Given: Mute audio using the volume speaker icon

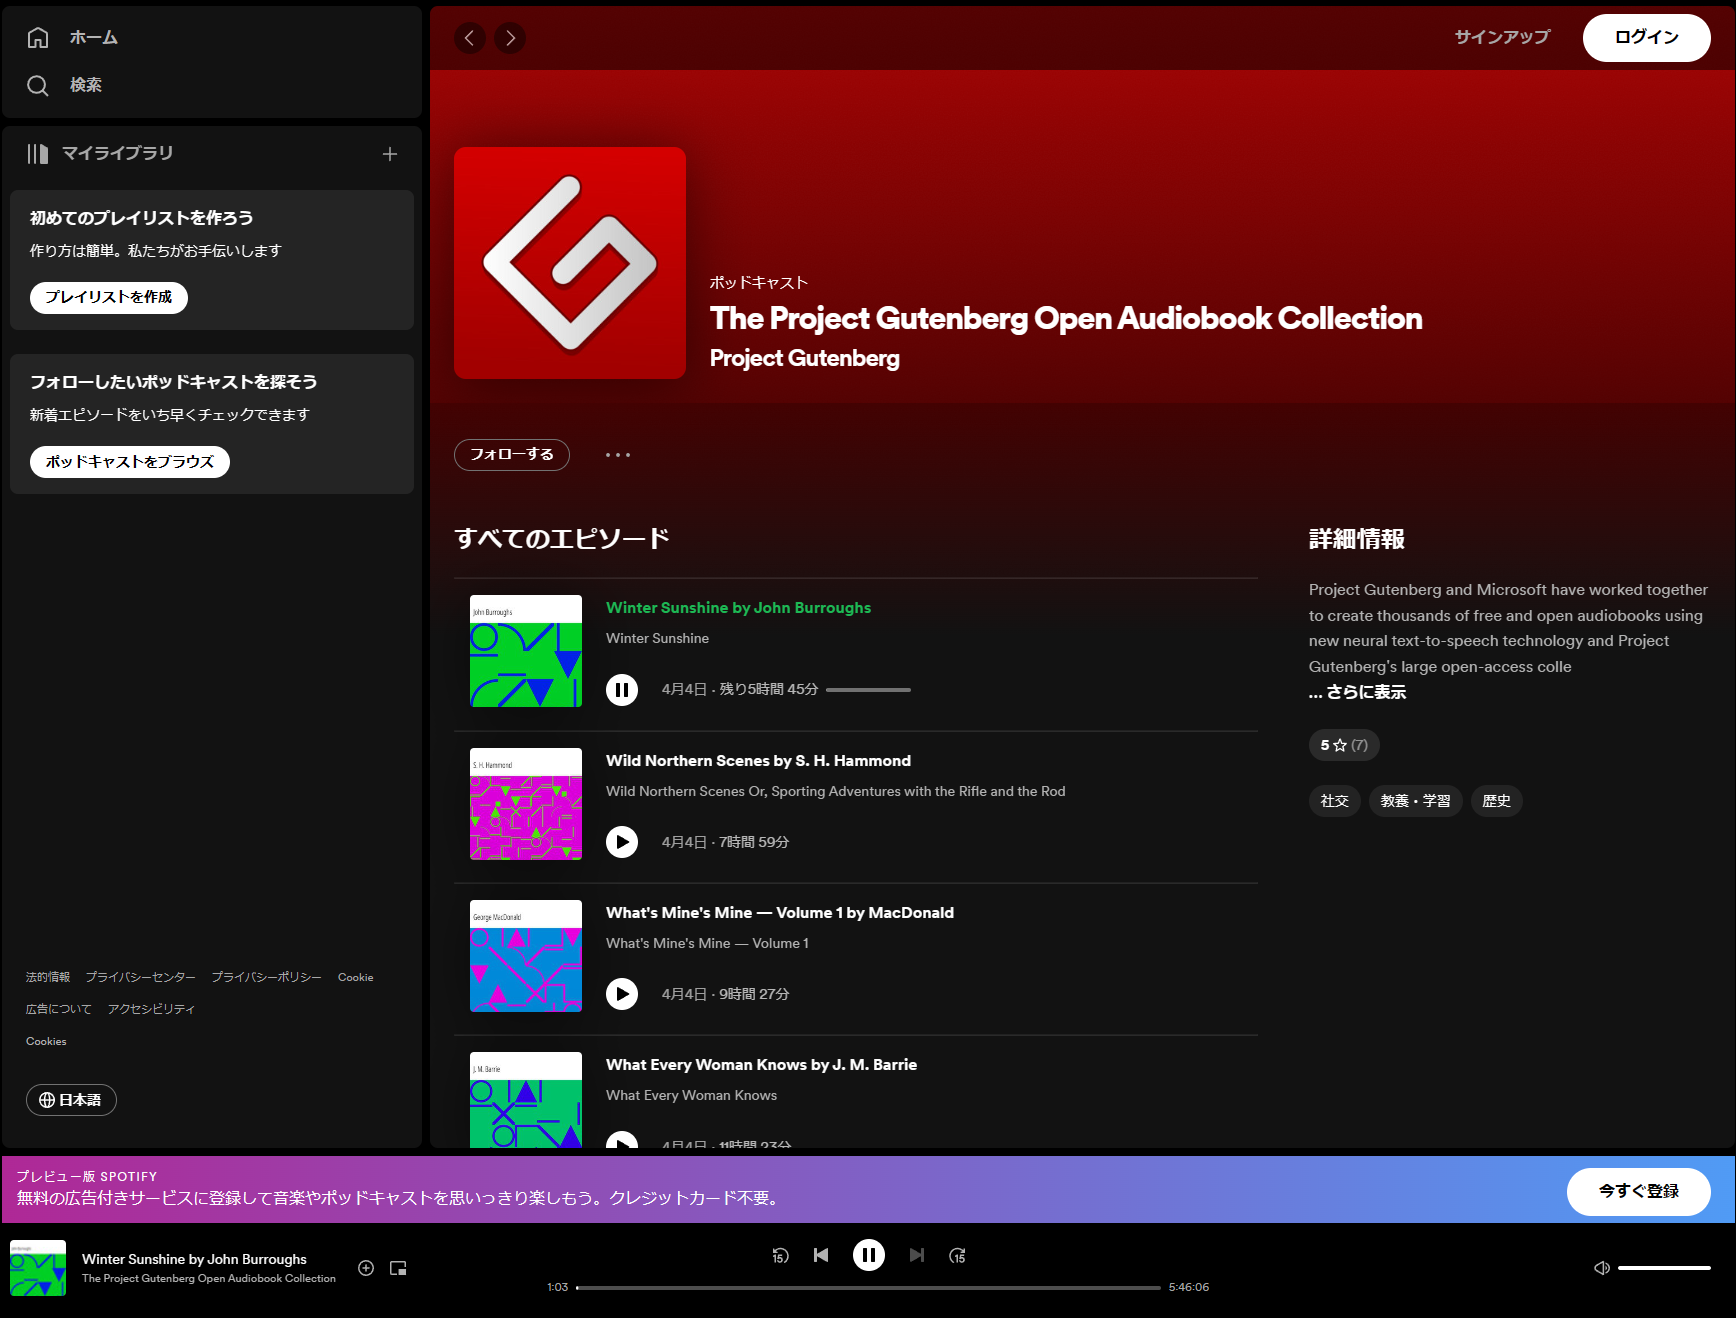Looking at the screenshot, I should [x=1601, y=1267].
